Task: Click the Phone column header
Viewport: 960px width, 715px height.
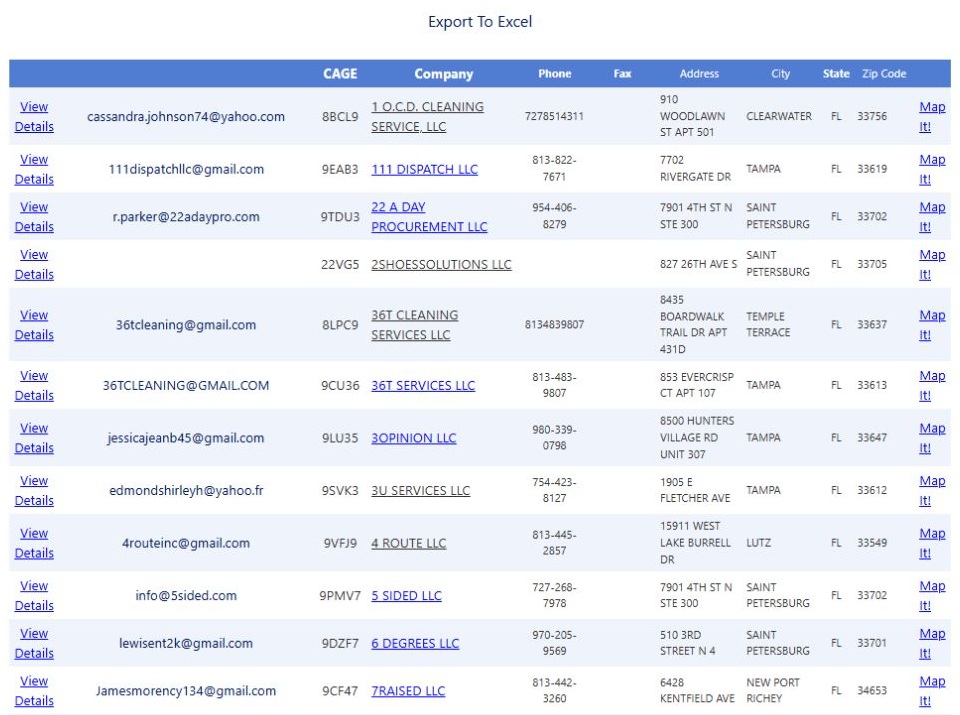Action: click(x=555, y=73)
